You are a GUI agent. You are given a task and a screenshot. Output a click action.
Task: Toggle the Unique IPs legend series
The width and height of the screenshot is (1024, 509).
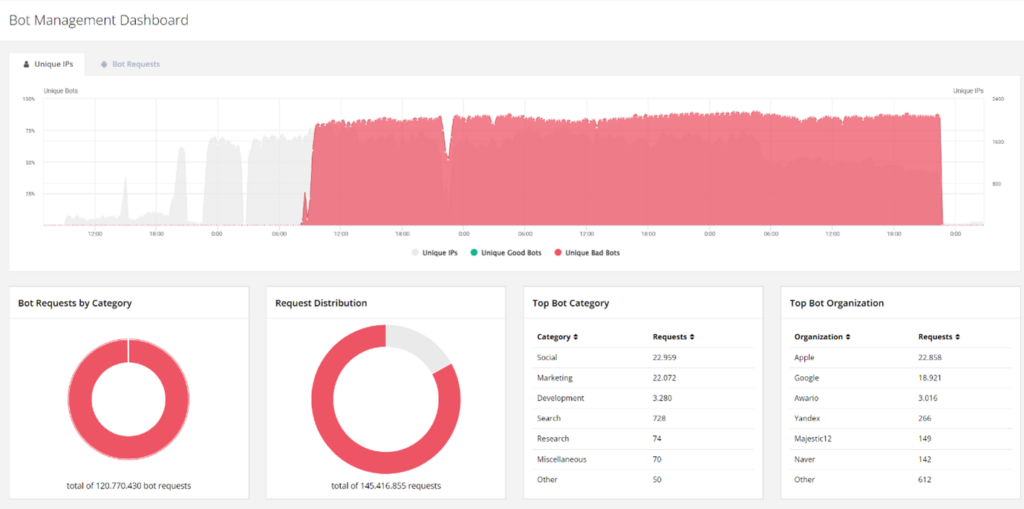[x=435, y=253]
